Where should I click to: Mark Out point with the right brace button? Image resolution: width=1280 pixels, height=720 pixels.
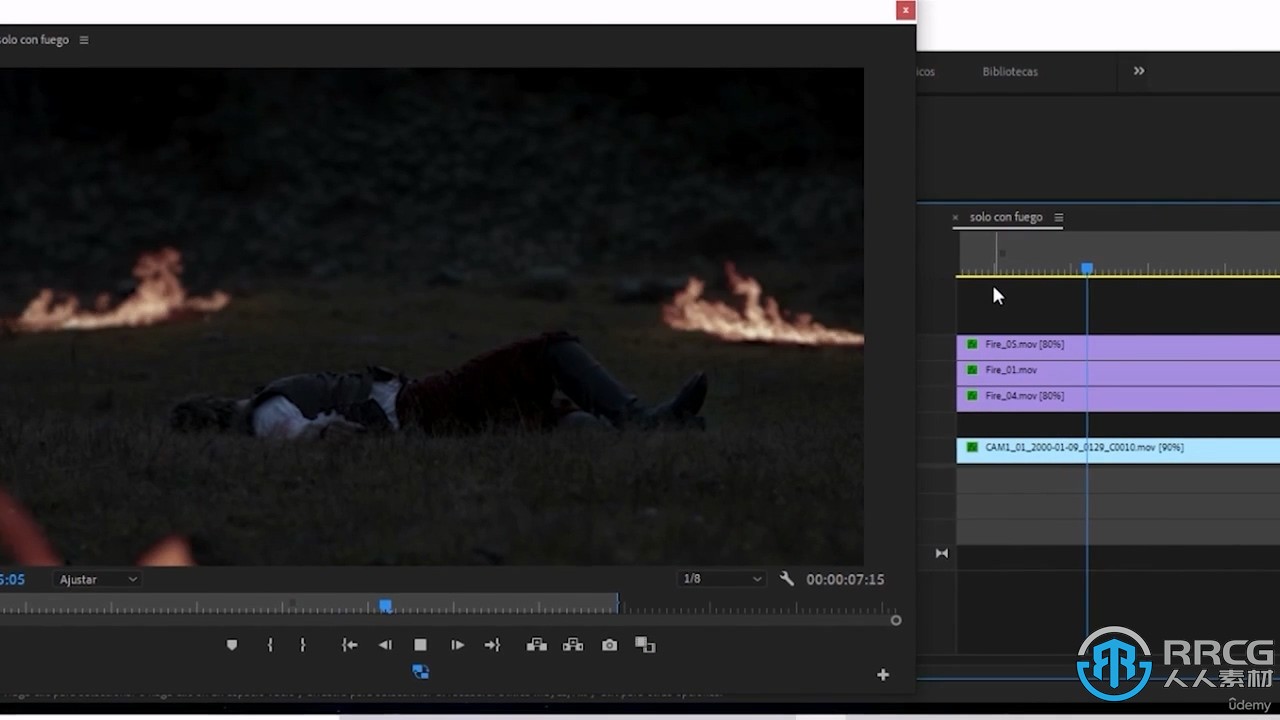tap(303, 645)
